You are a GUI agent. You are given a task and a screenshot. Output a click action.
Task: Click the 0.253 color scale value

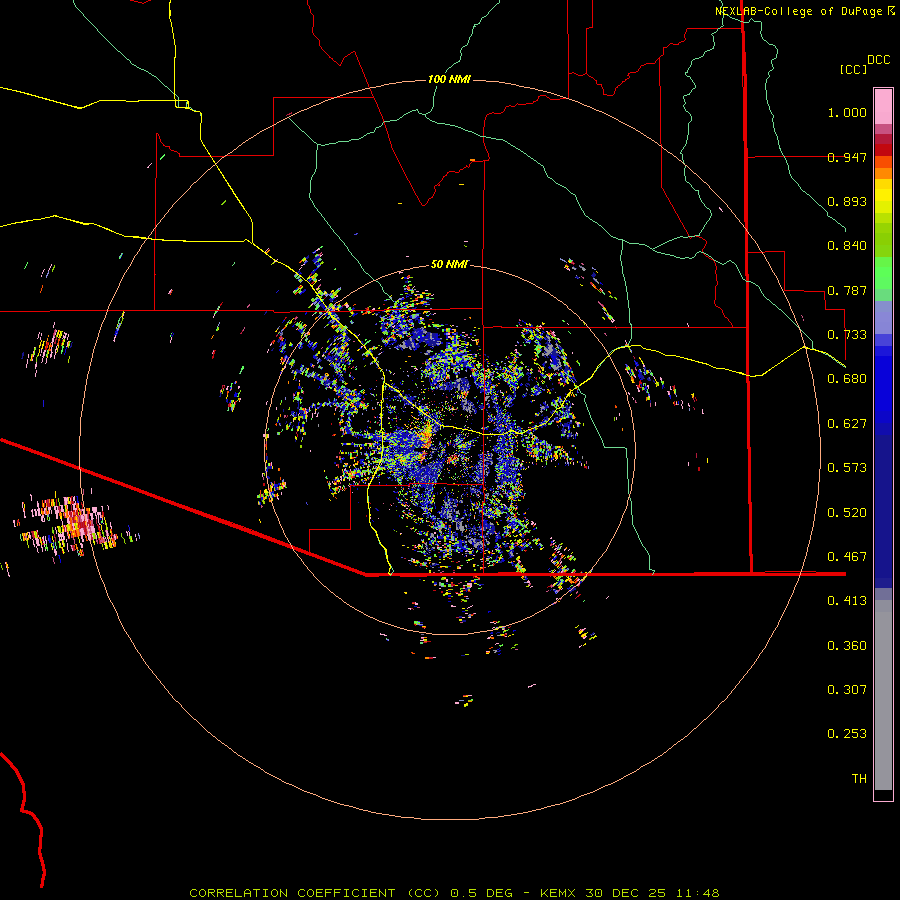coord(847,734)
